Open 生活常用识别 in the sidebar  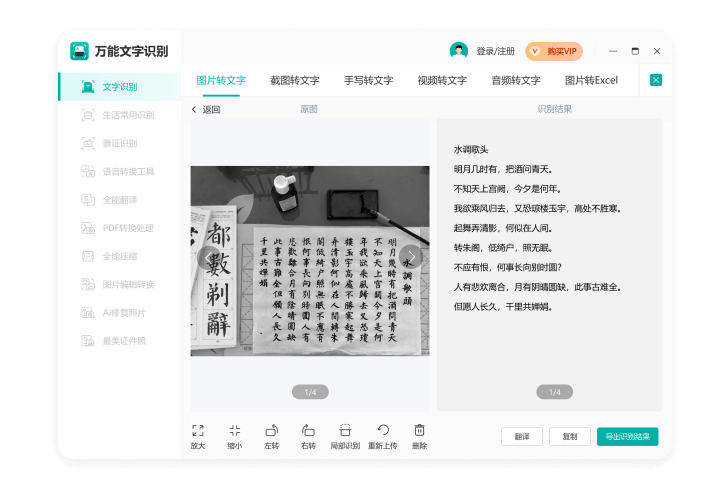coord(120,115)
